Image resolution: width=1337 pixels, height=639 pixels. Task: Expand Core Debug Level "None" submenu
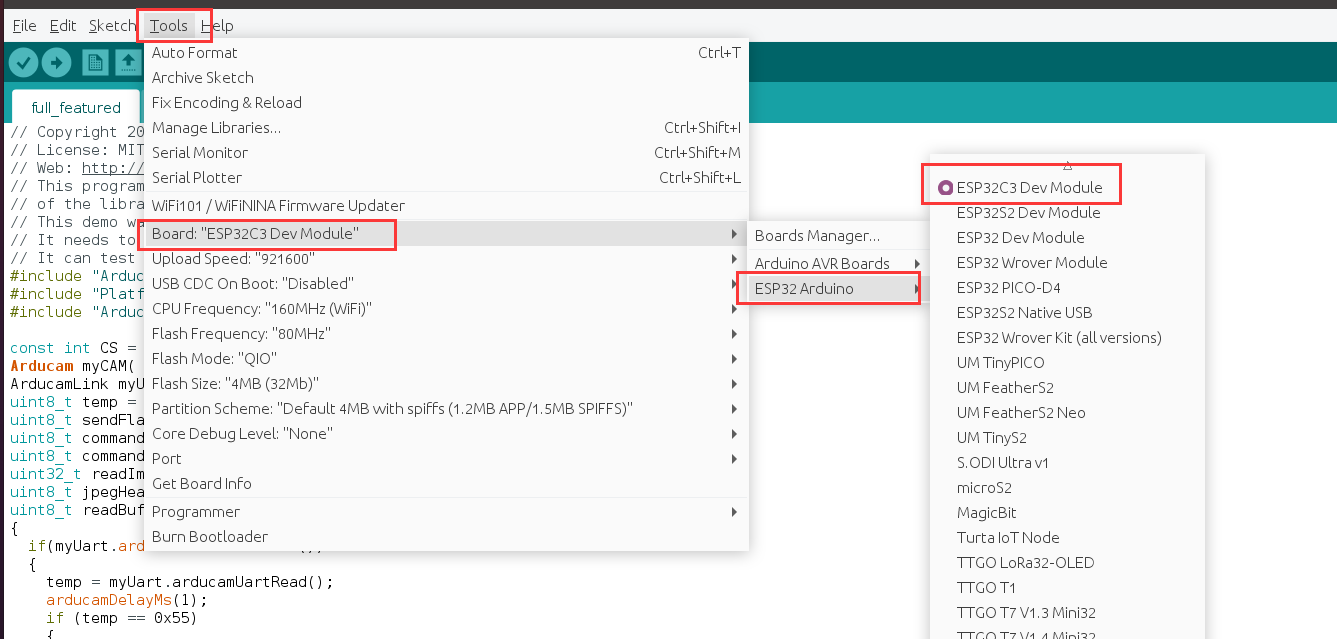point(446,433)
